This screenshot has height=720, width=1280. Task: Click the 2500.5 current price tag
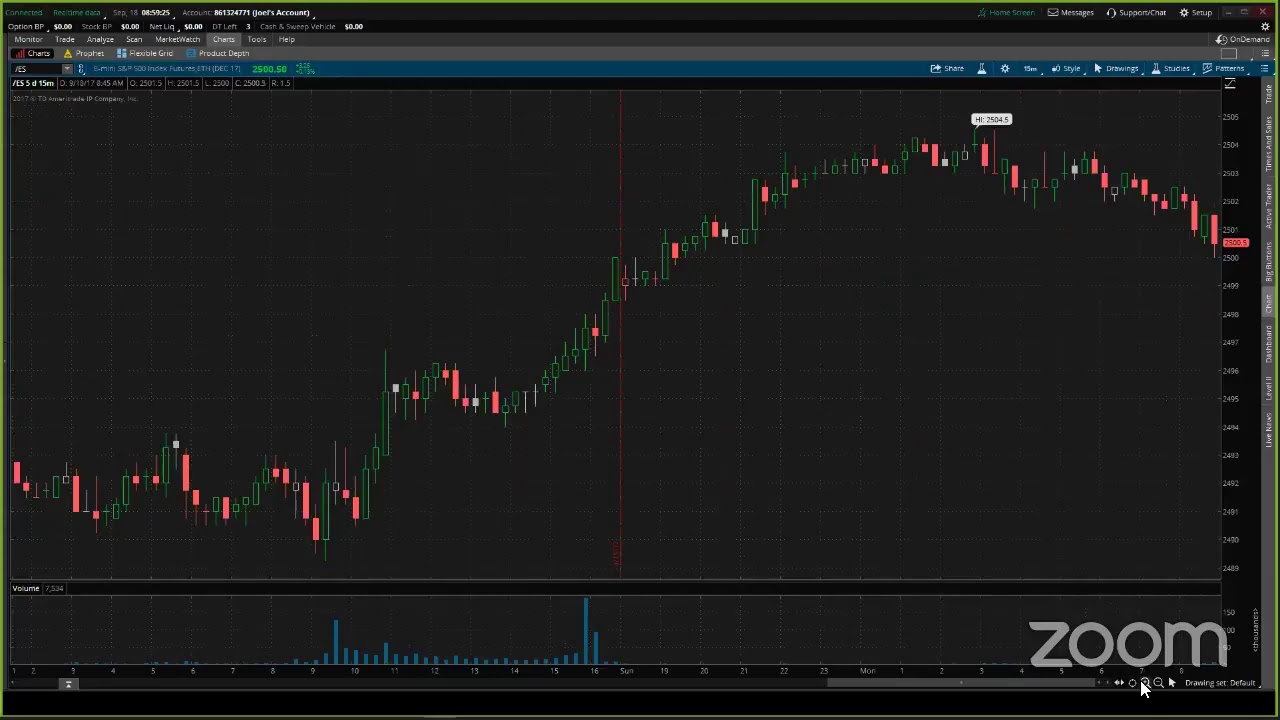pyautogui.click(x=1236, y=243)
